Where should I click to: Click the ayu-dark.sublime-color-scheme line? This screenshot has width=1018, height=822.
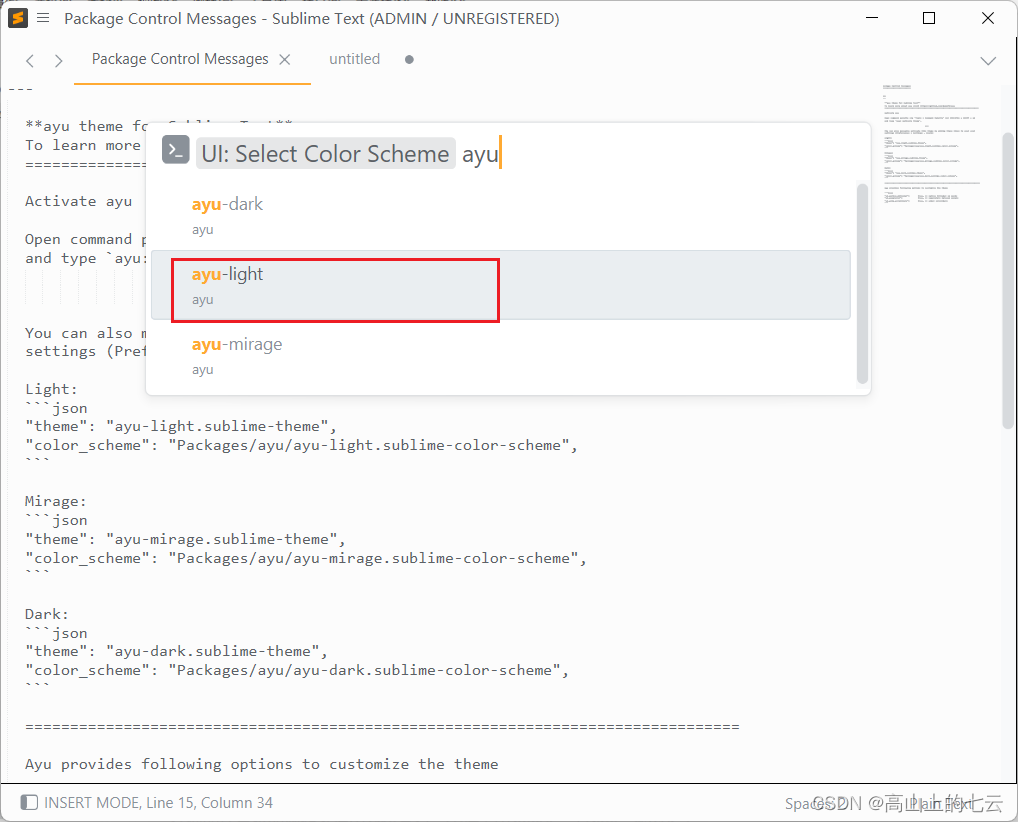click(x=297, y=671)
